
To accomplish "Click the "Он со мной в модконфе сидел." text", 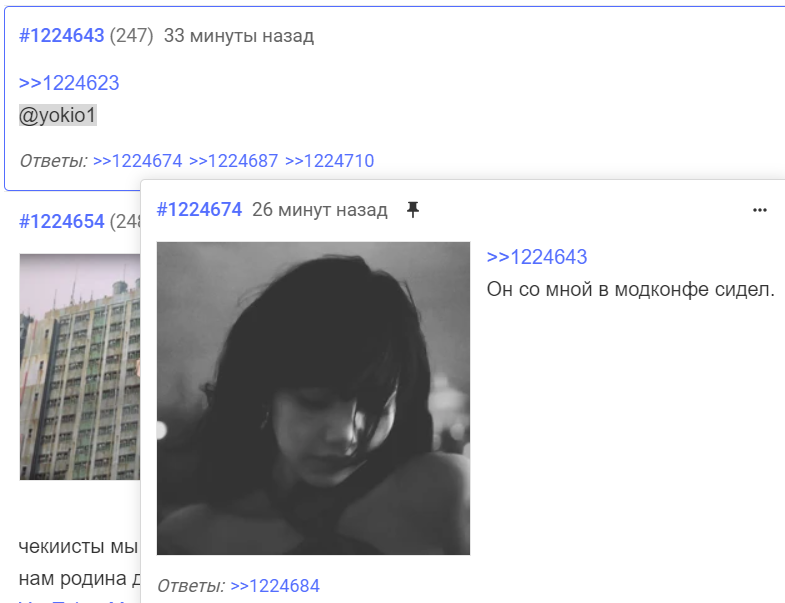I will click(x=631, y=289).
